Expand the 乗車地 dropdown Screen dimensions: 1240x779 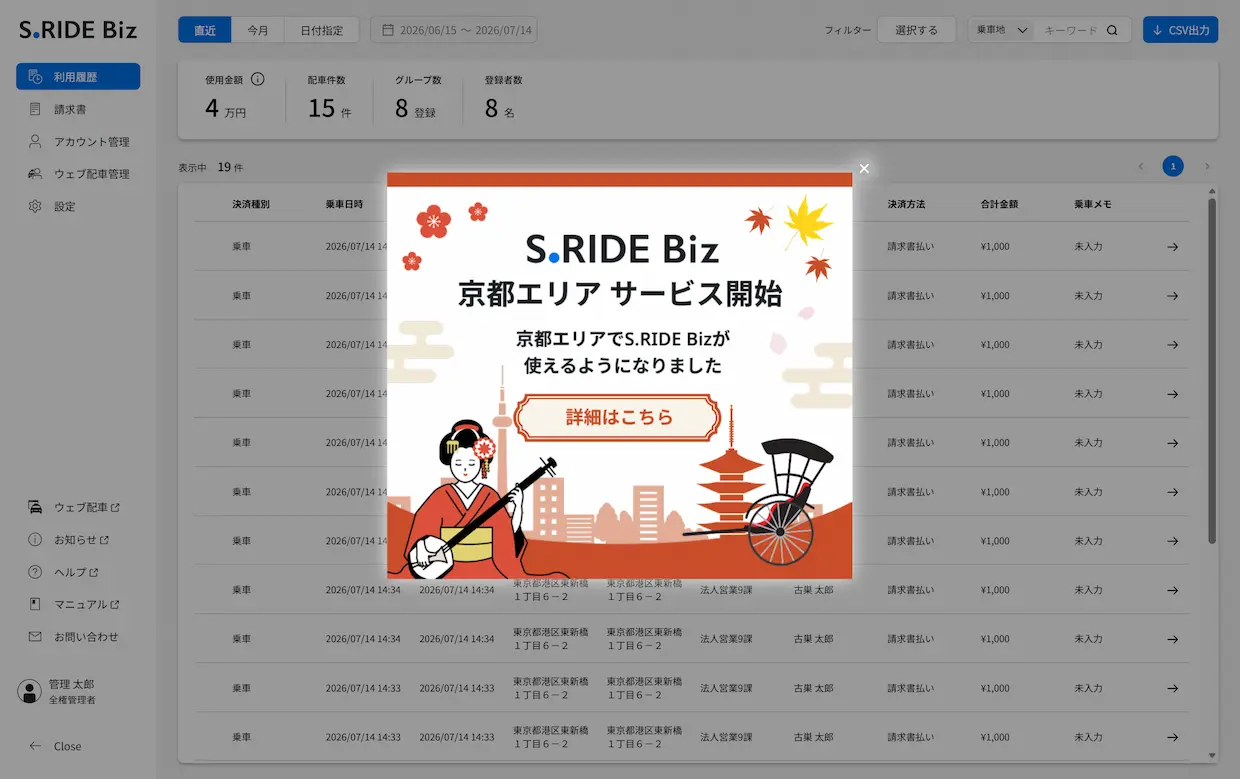tap(1001, 30)
